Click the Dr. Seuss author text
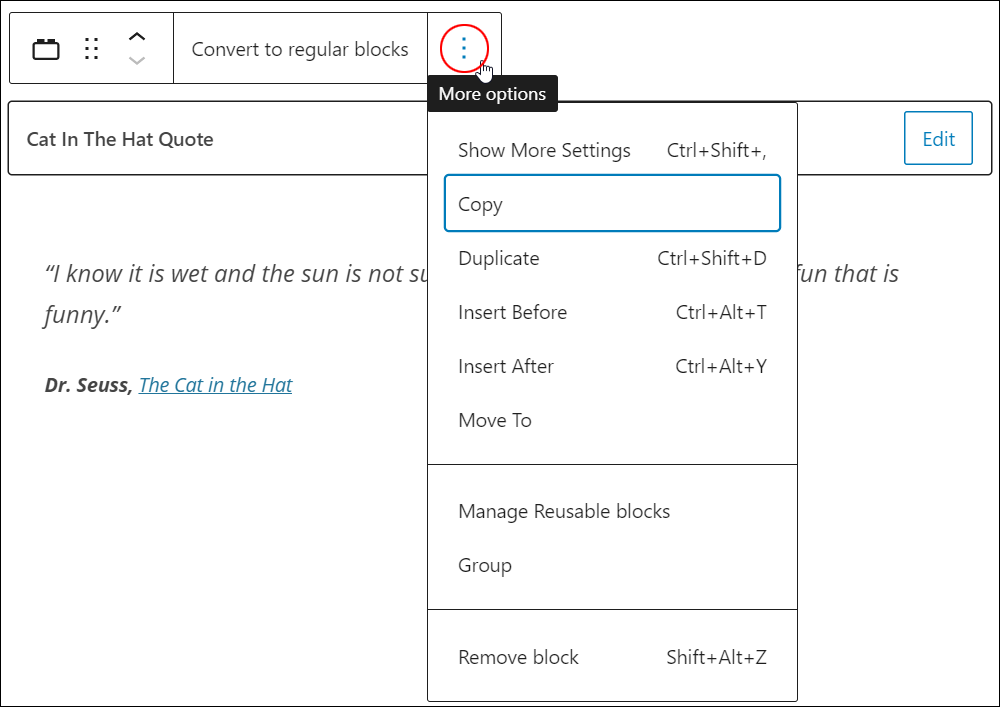This screenshot has width=1000, height=707. (89, 385)
